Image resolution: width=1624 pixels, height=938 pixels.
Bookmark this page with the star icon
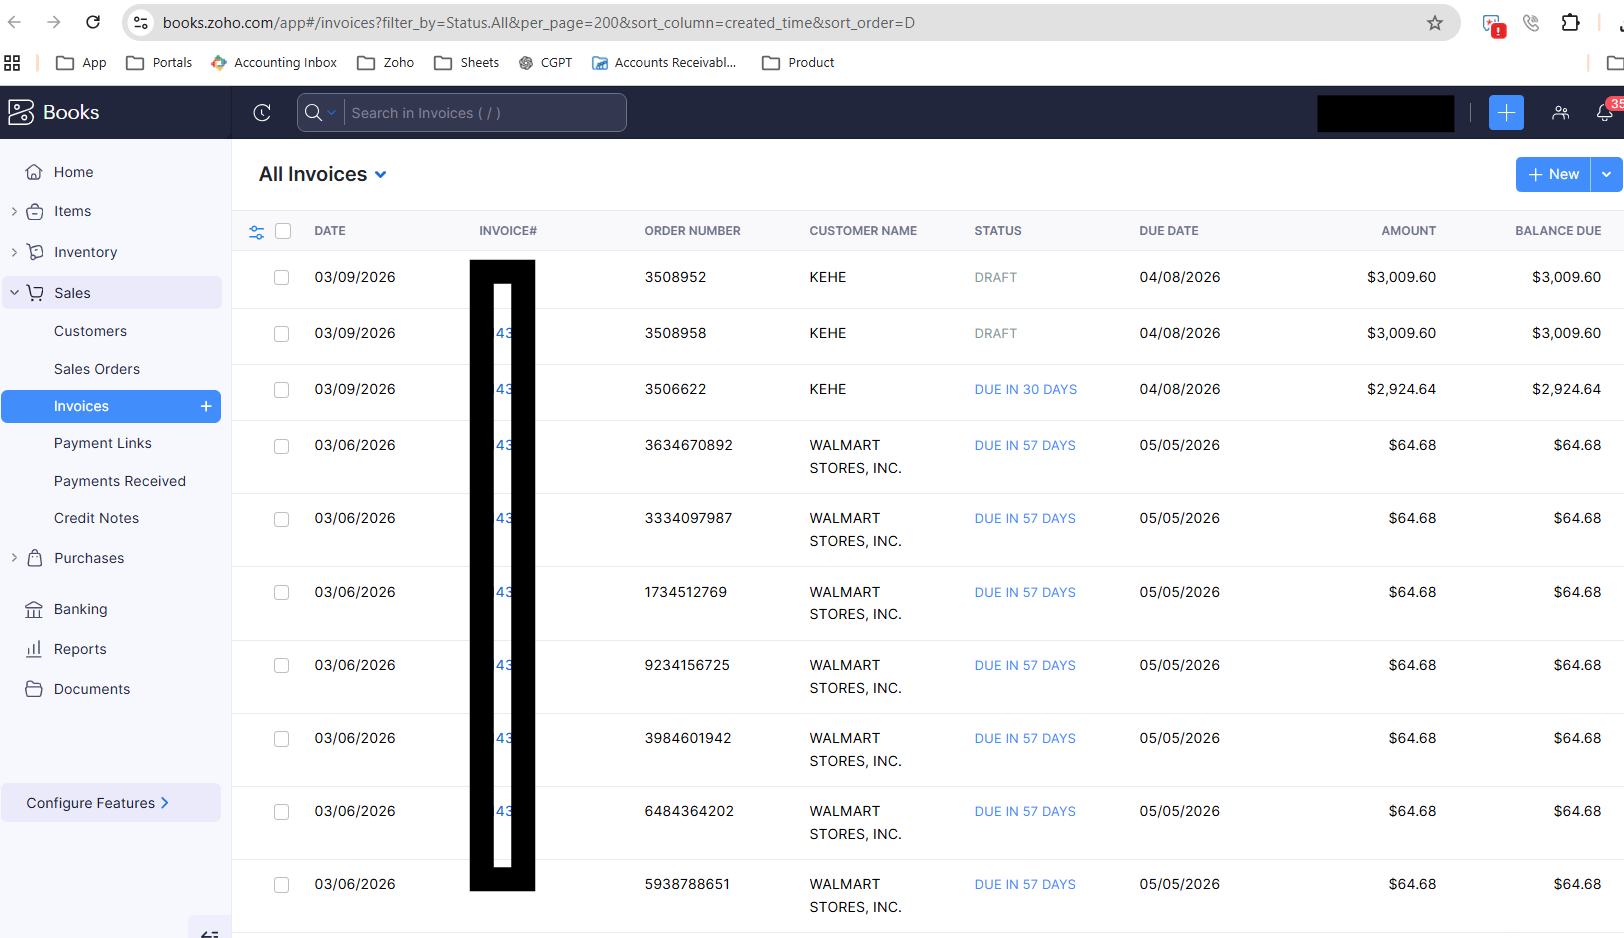click(1435, 22)
